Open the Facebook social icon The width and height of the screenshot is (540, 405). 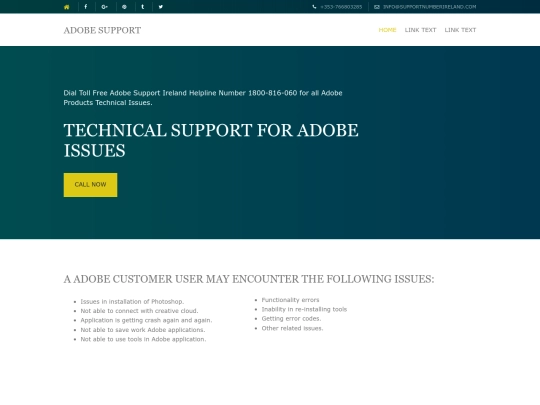tap(85, 7)
